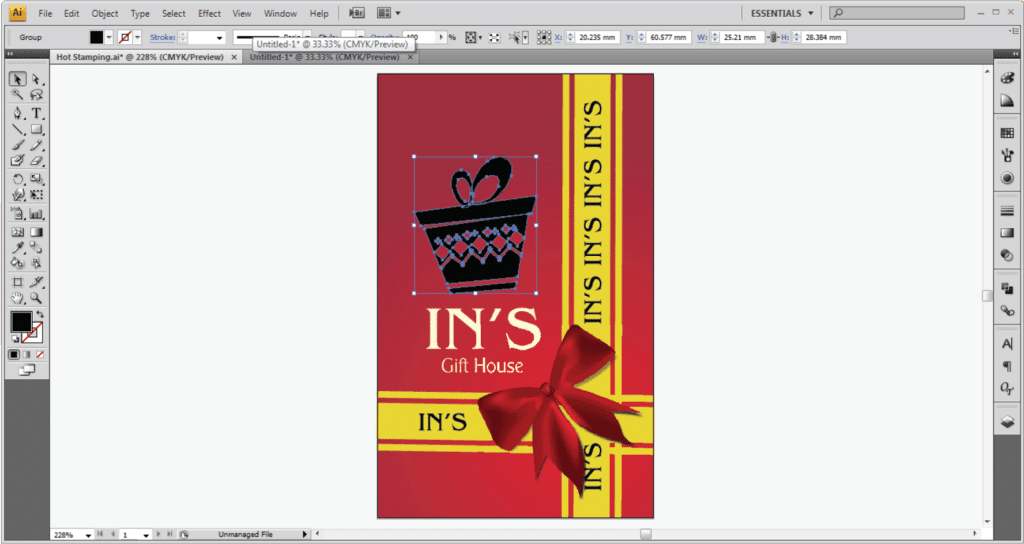Open the Effect menu
This screenshot has width=1024, height=544.
209,13
